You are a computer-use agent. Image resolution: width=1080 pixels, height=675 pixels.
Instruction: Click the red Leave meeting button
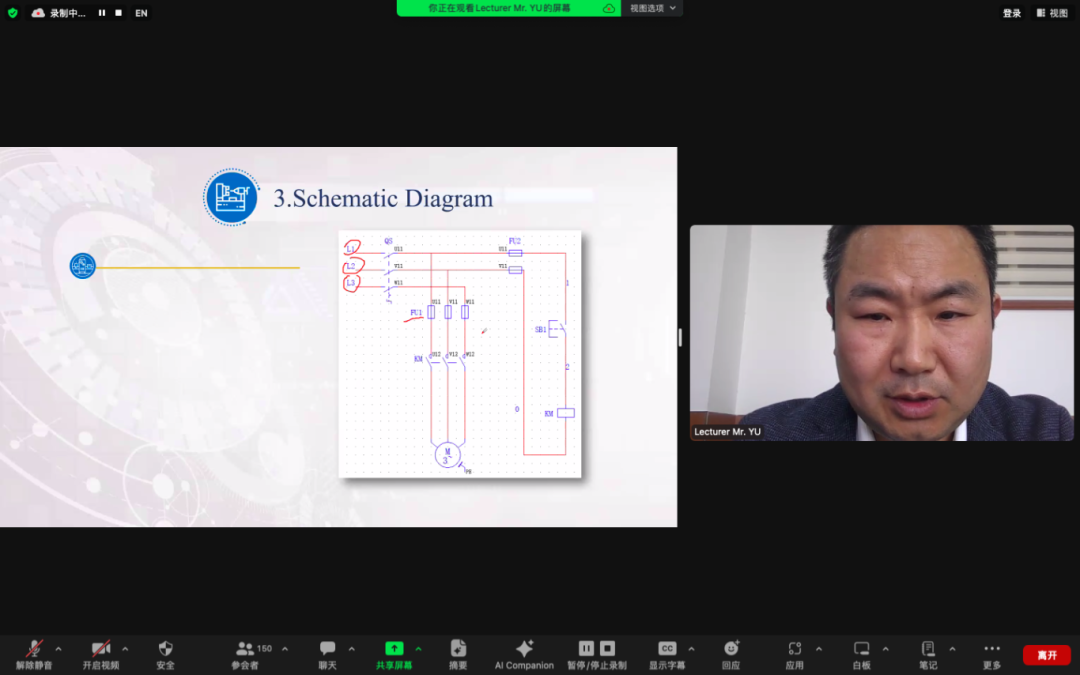1047,655
